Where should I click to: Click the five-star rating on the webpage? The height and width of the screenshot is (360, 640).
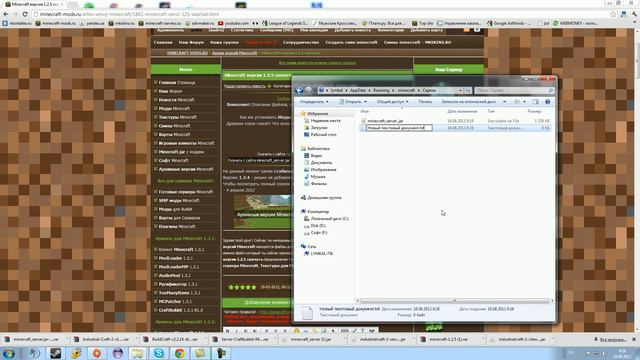[242, 287]
